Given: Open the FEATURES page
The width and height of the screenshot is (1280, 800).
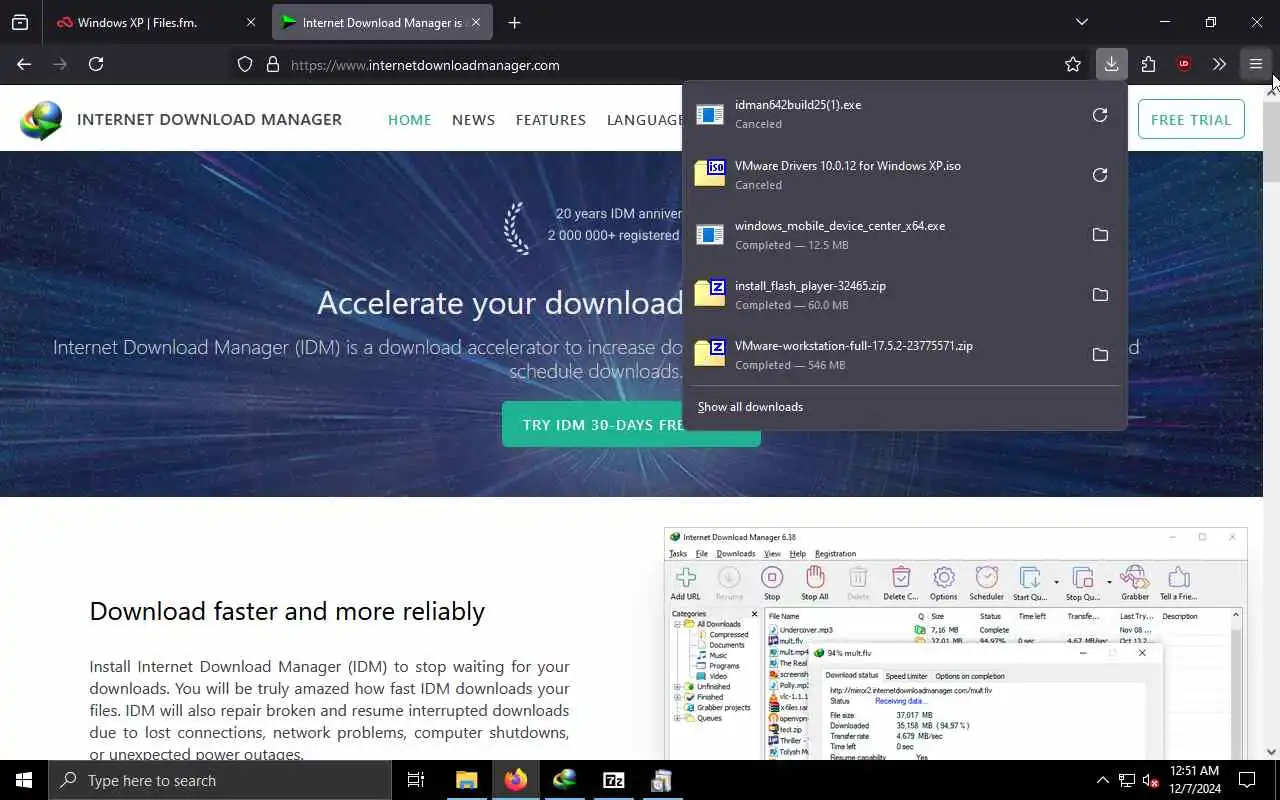Looking at the screenshot, I should coord(551,119).
